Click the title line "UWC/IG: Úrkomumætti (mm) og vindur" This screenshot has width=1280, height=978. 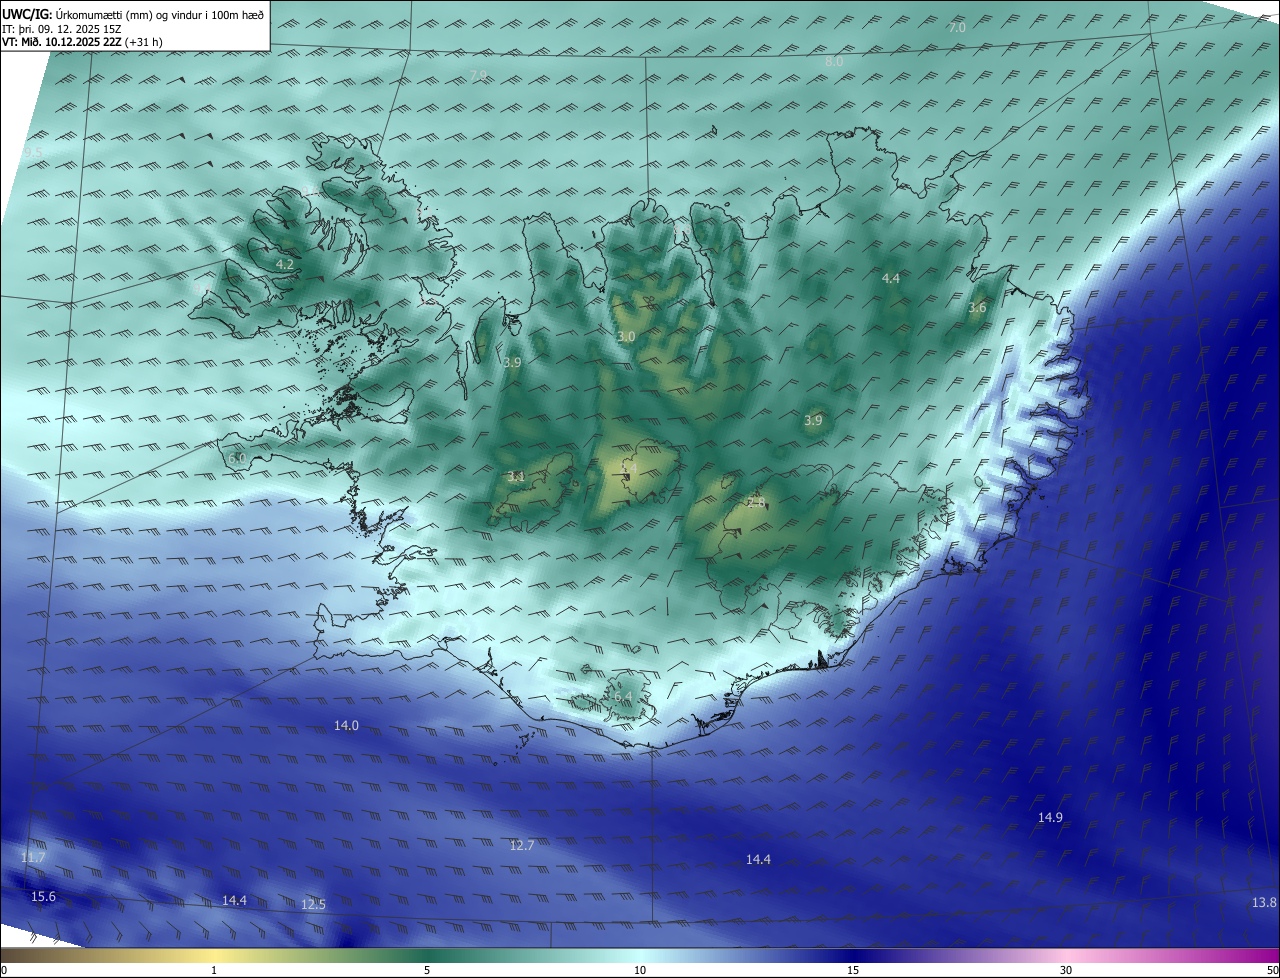132,14
